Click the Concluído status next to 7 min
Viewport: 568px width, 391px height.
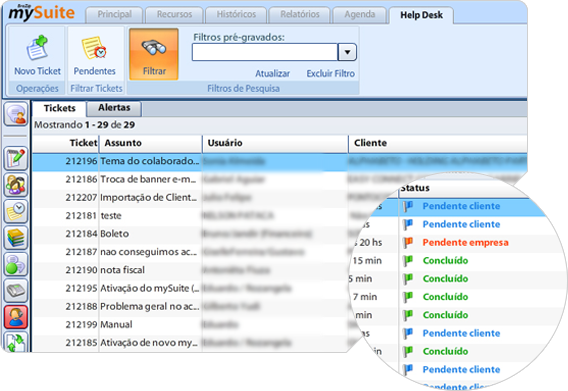445,297
